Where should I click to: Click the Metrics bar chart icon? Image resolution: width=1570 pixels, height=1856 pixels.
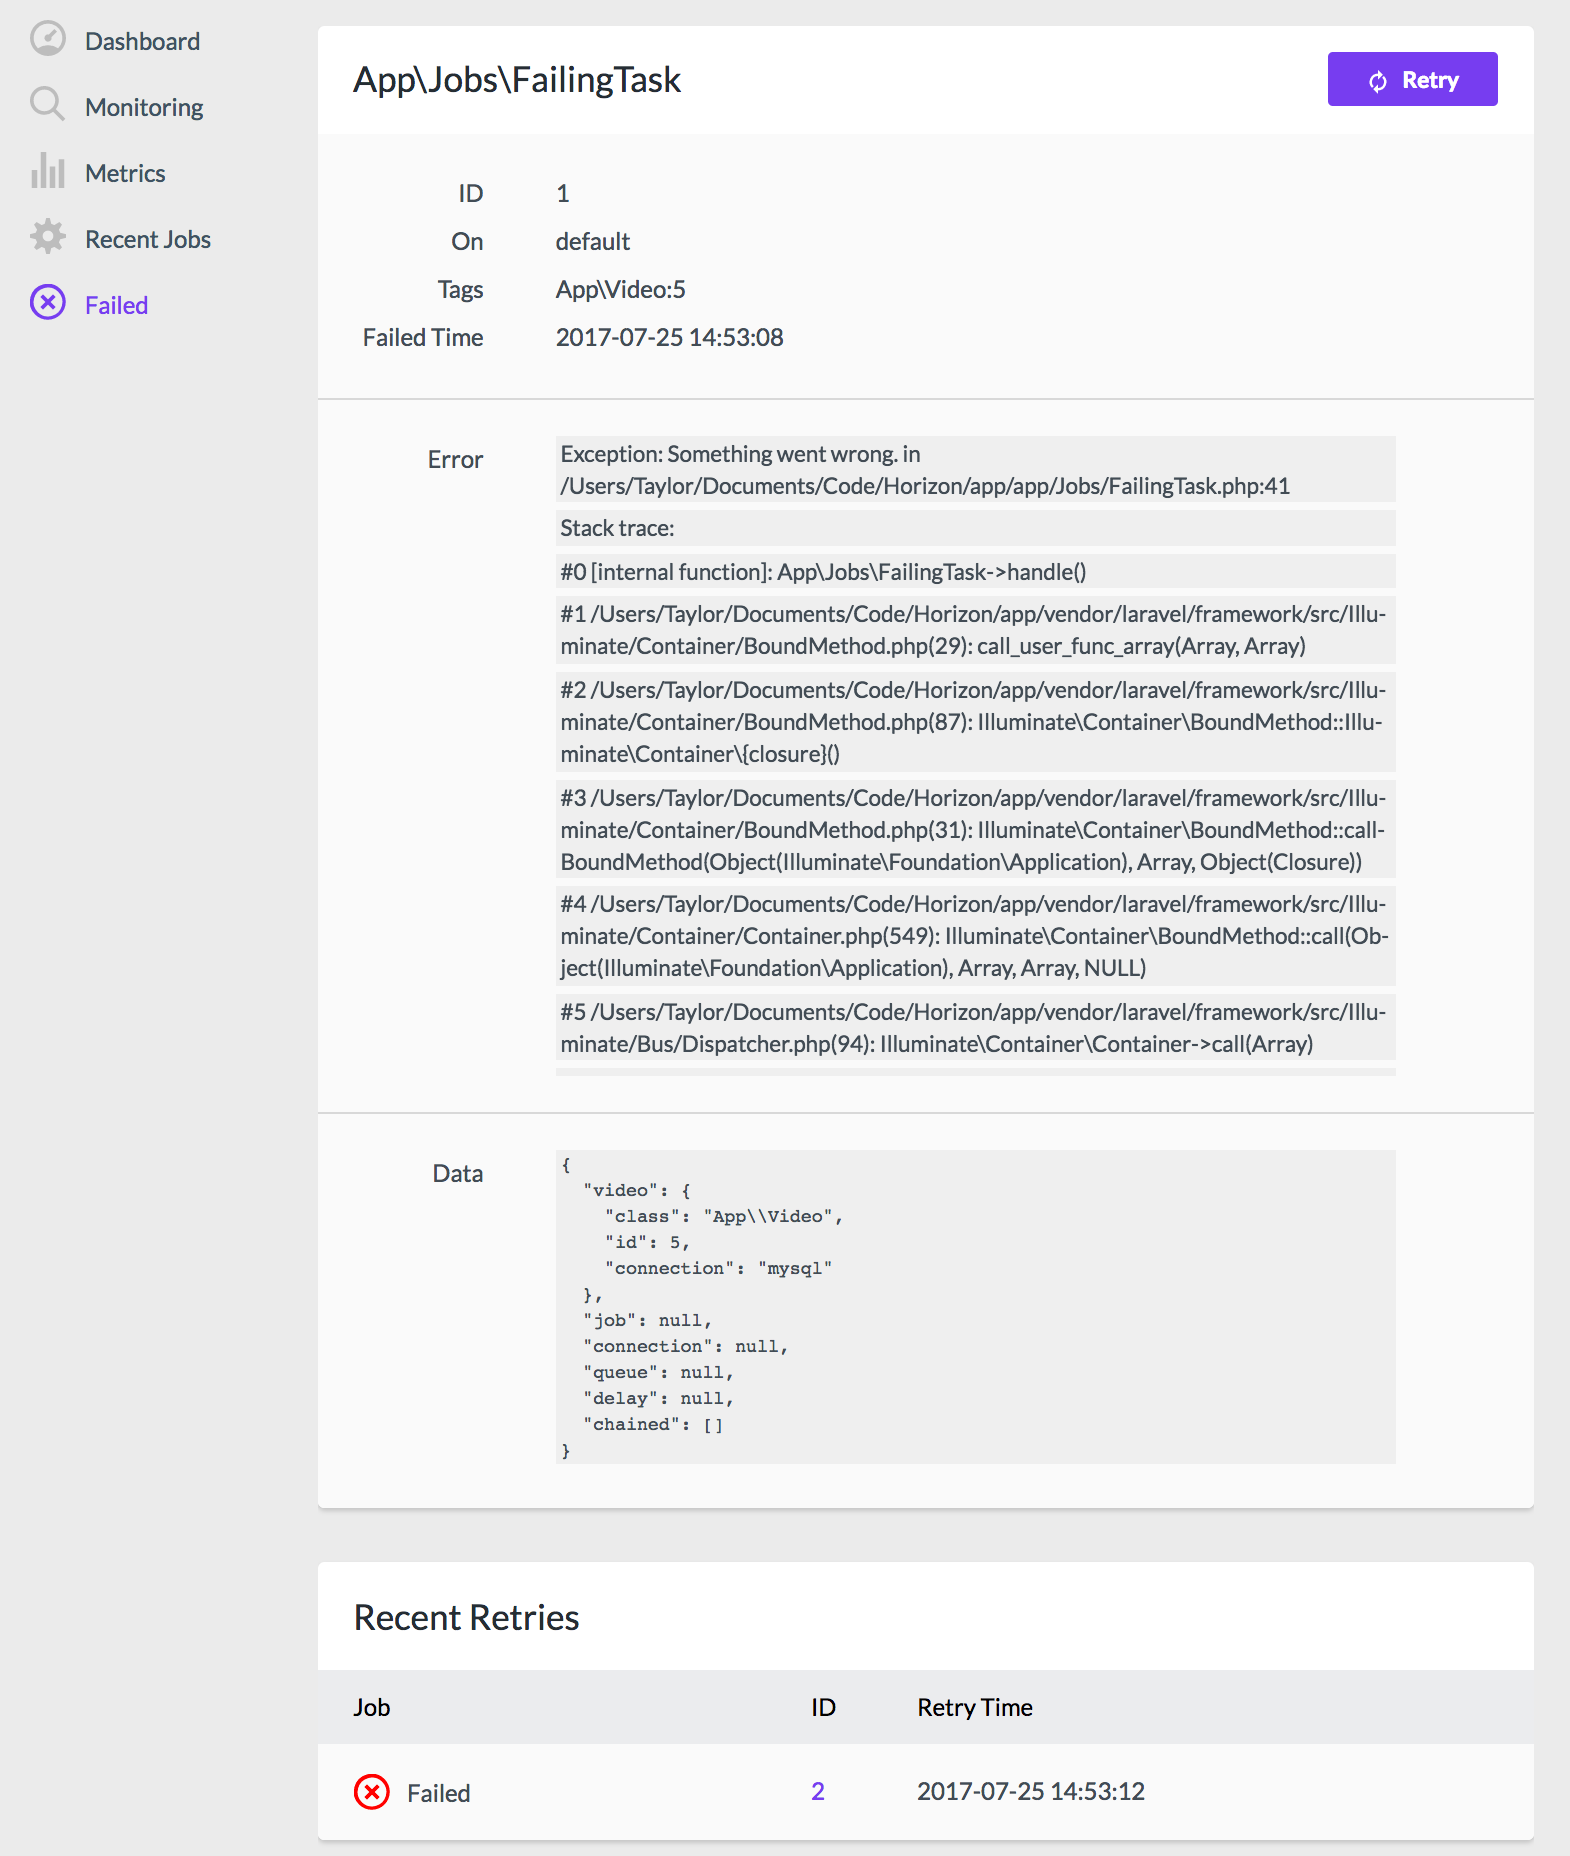pyautogui.click(x=47, y=171)
